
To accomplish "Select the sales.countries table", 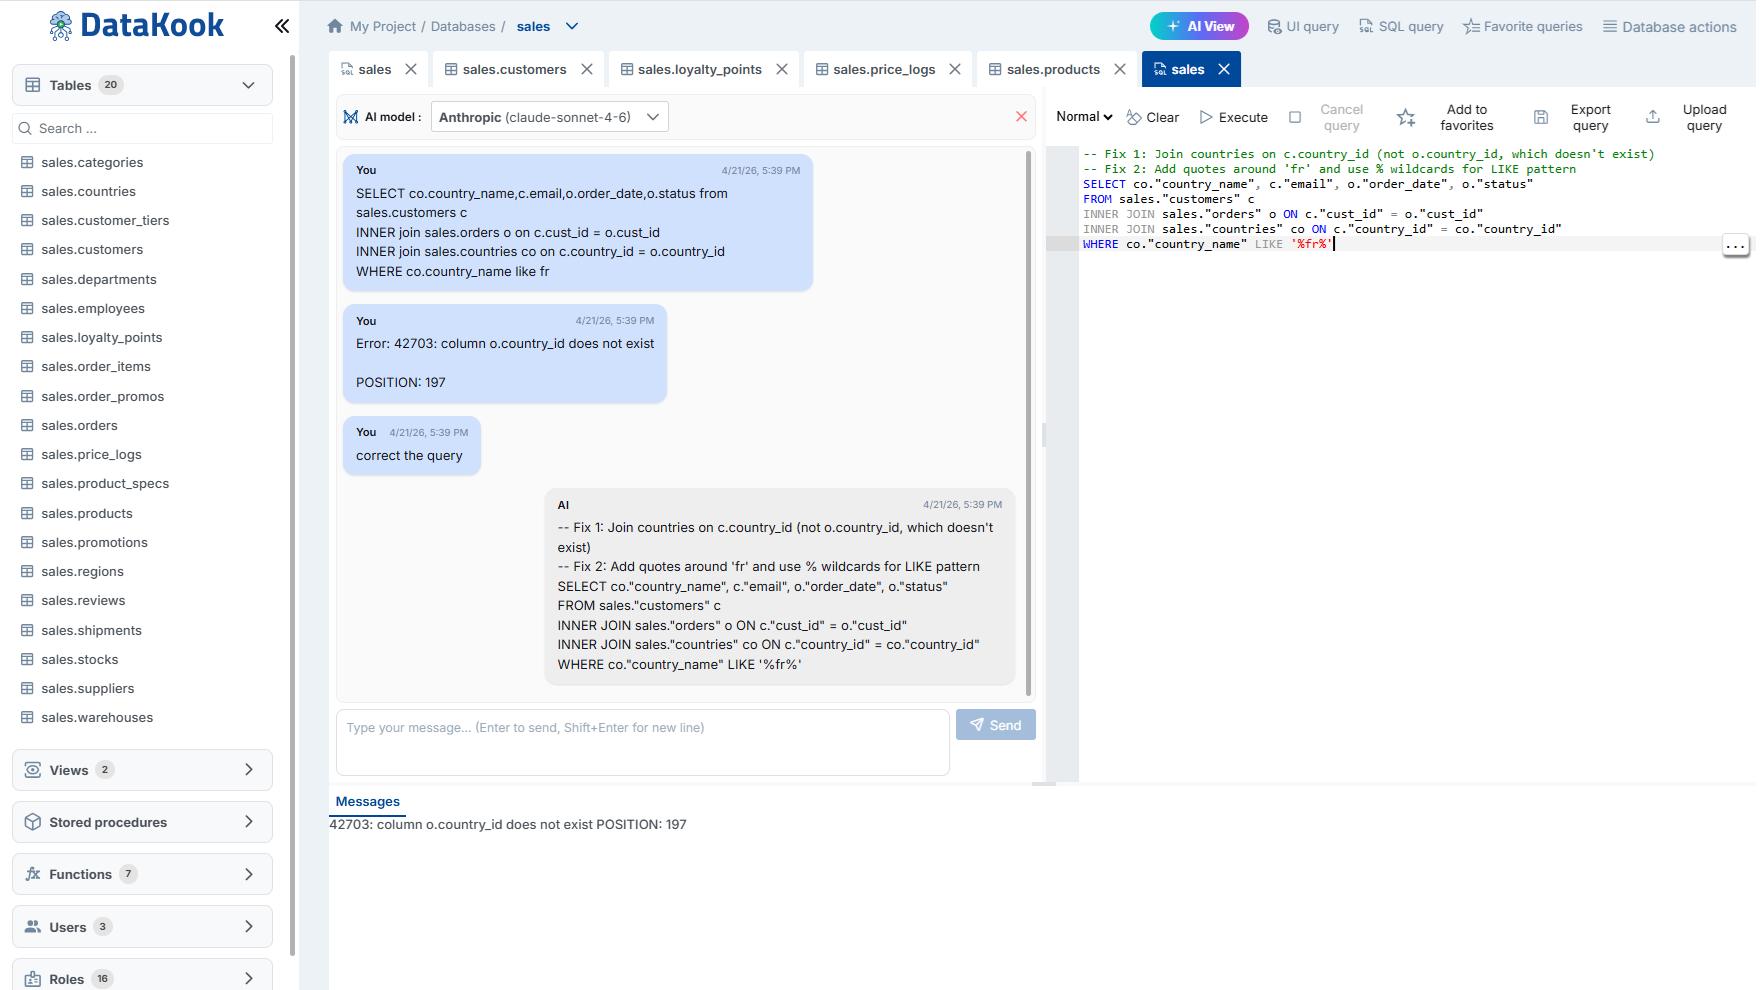I will coord(88,192).
